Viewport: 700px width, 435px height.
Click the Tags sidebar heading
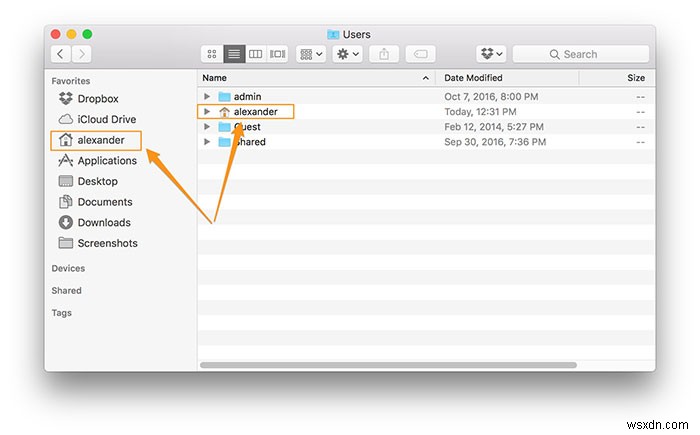point(62,313)
